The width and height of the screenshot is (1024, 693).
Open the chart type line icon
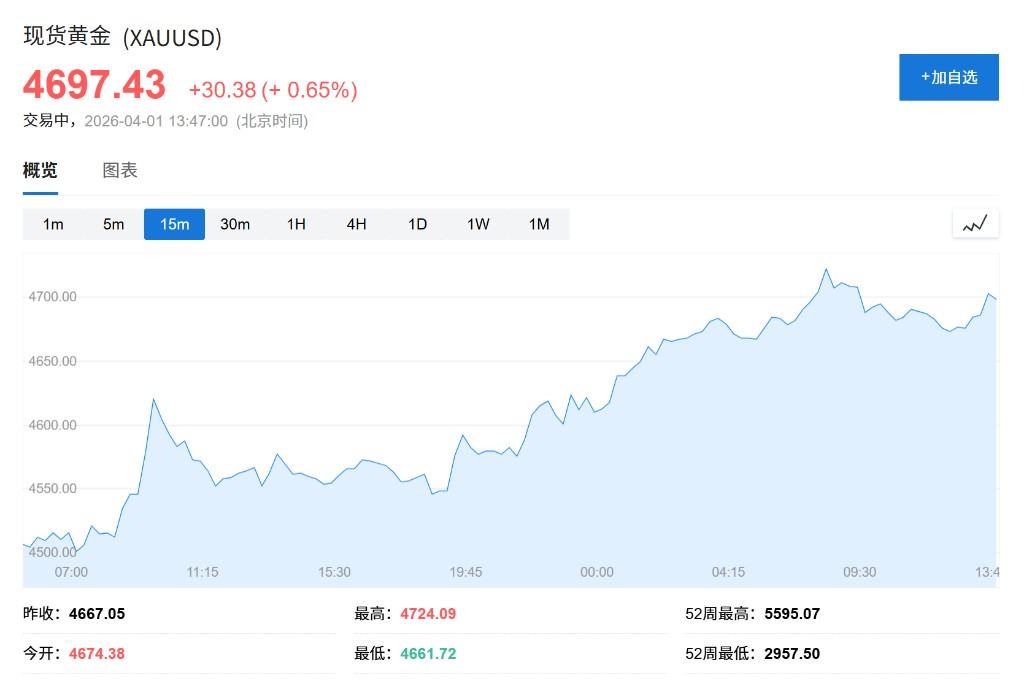975,224
